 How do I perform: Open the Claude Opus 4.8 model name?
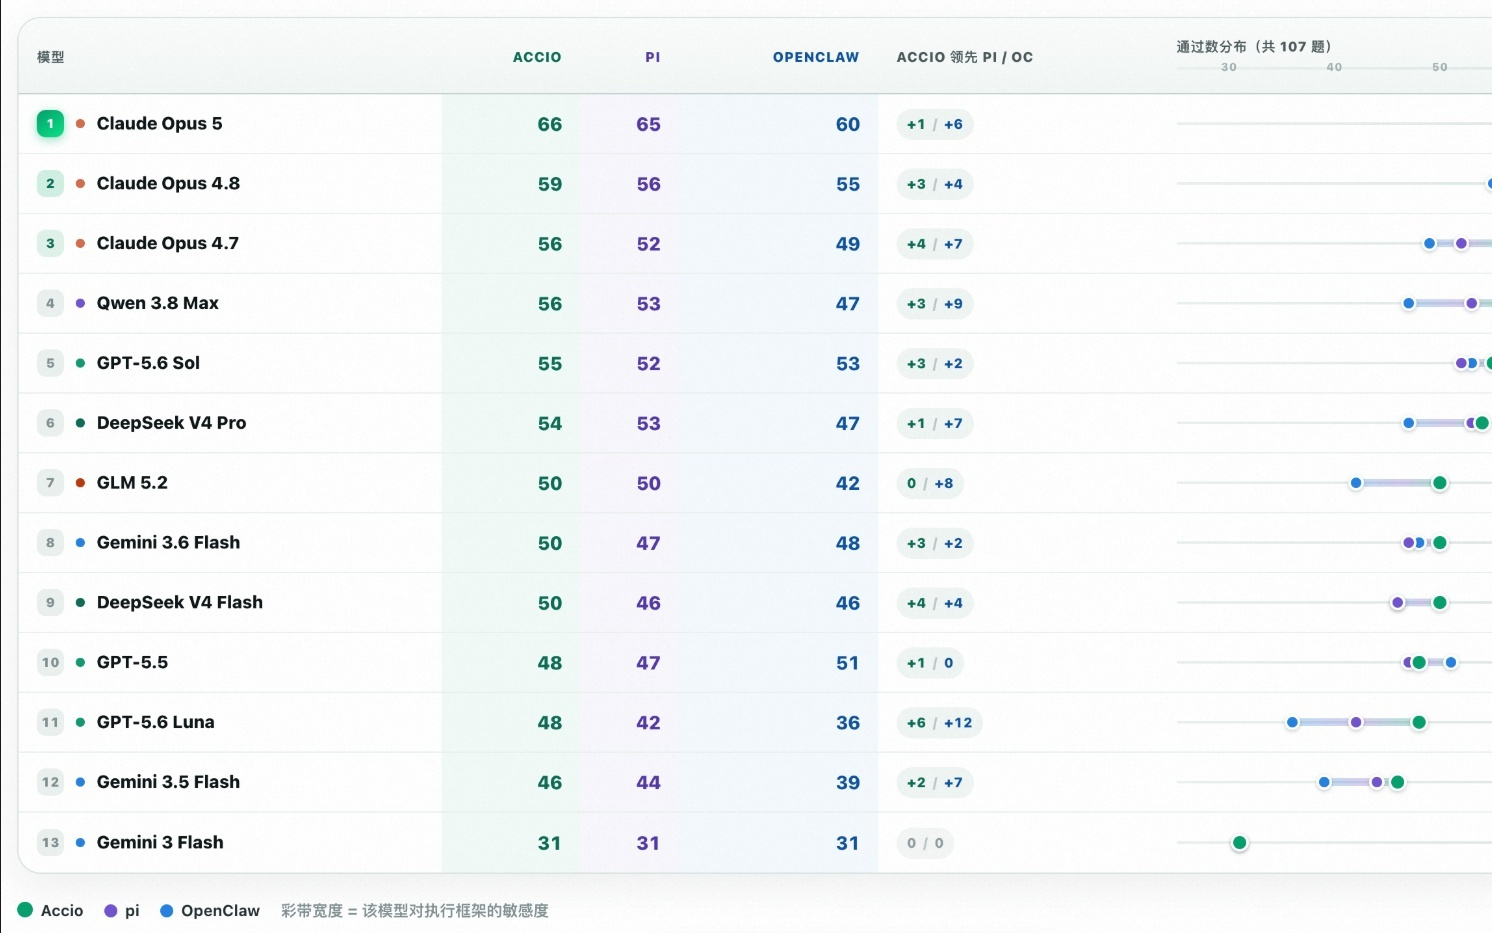point(168,184)
